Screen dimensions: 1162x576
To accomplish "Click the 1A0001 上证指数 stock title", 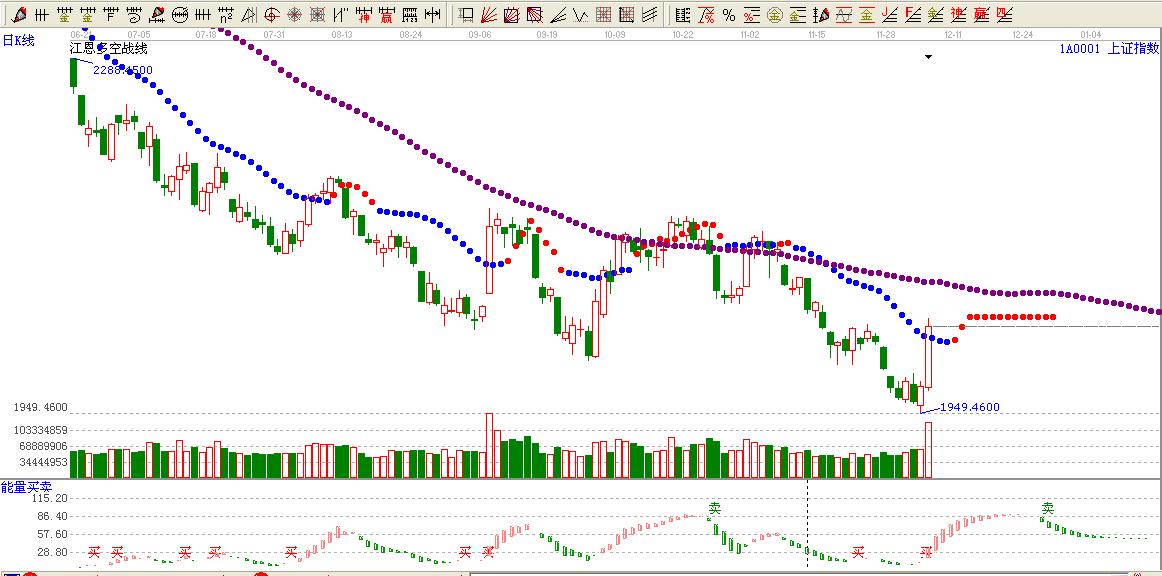I will click(x=1108, y=48).
